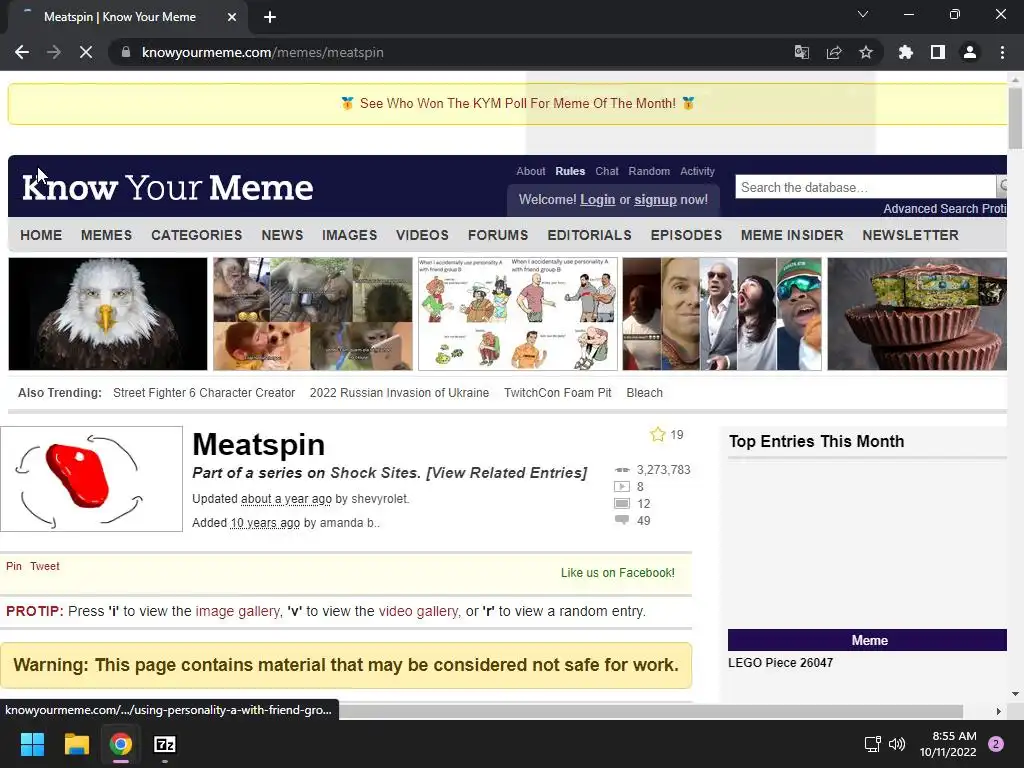Viewport: 1024px width, 768px height.
Task: Open Chrome profile icon
Action: 970,52
